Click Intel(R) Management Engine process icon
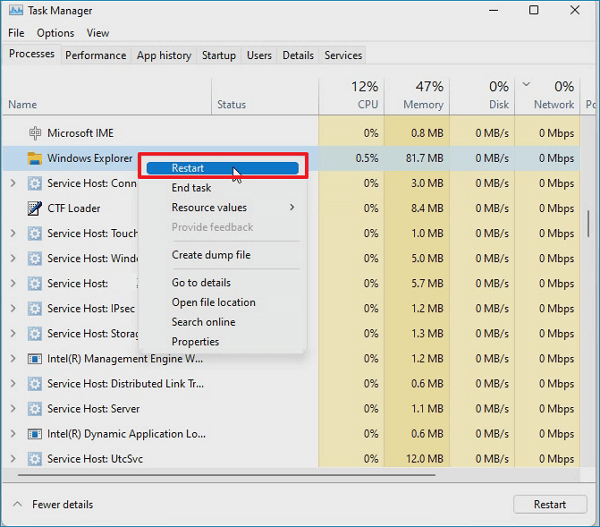600x527 pixels. [x=35, y=359]
